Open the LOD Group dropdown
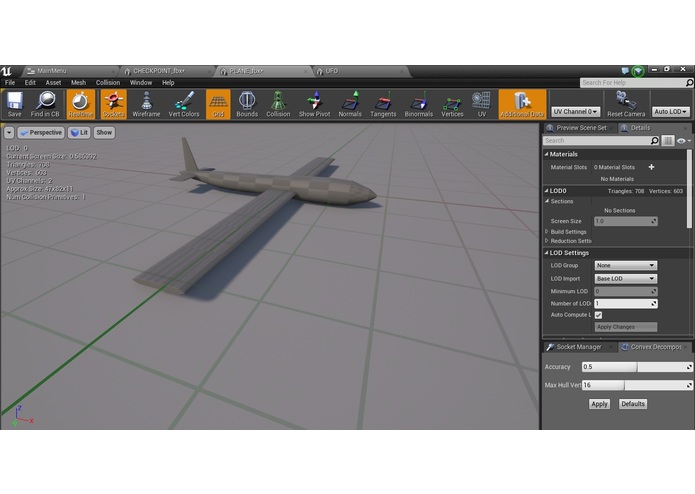This screenshot has height=494, width=695. coord(625,265)
